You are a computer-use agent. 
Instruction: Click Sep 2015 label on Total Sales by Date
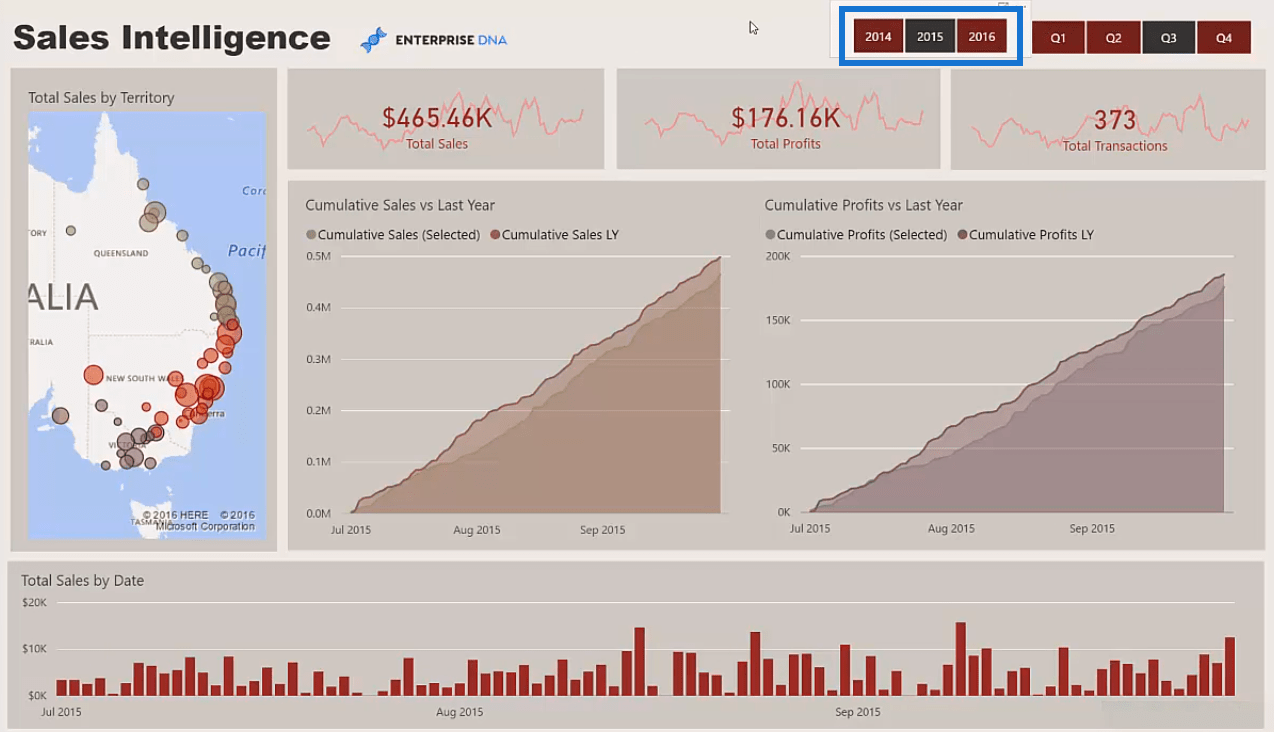(858, 712)
